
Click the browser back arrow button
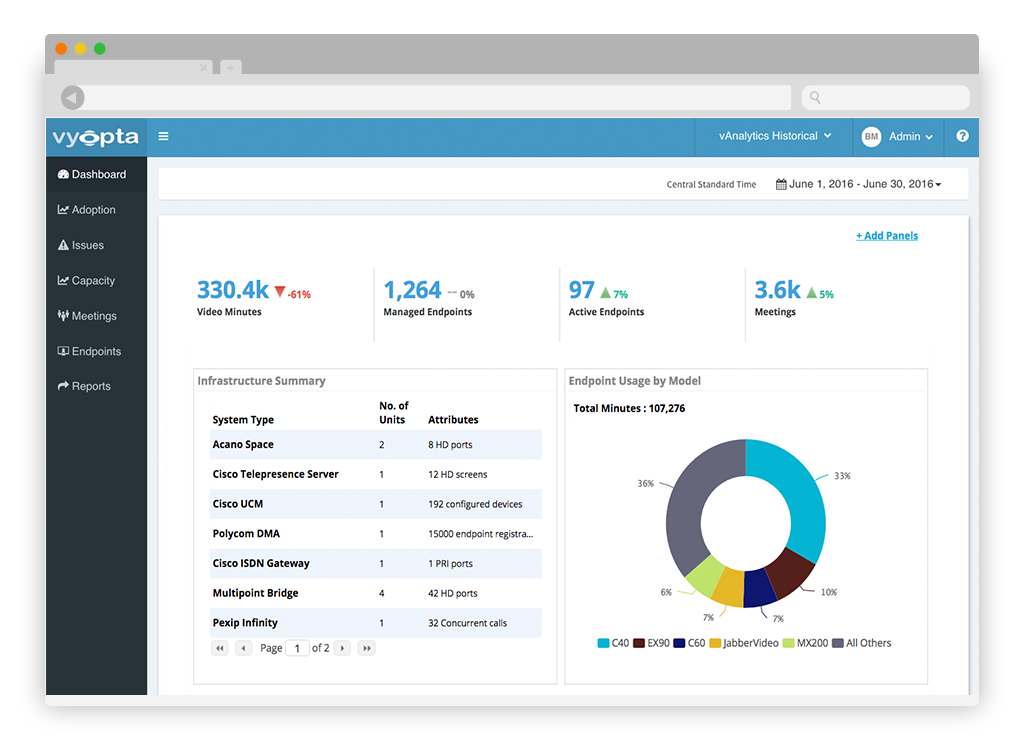click(x=72, y=97)
